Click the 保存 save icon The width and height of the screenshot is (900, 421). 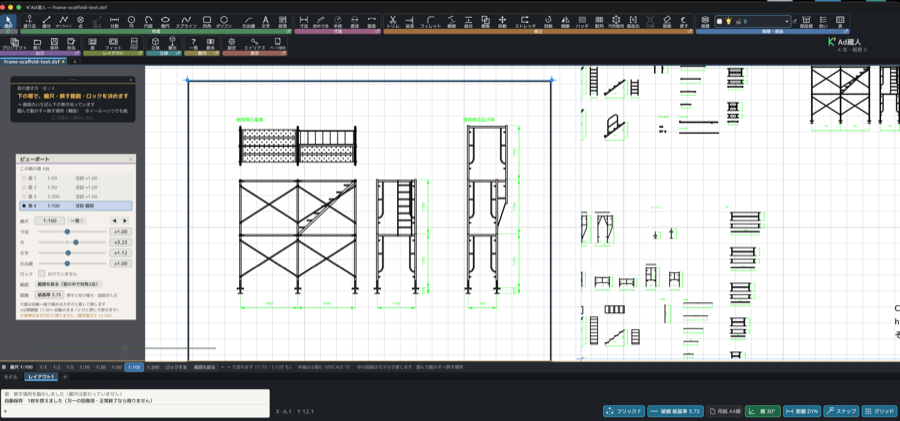(x=54, y=44)
